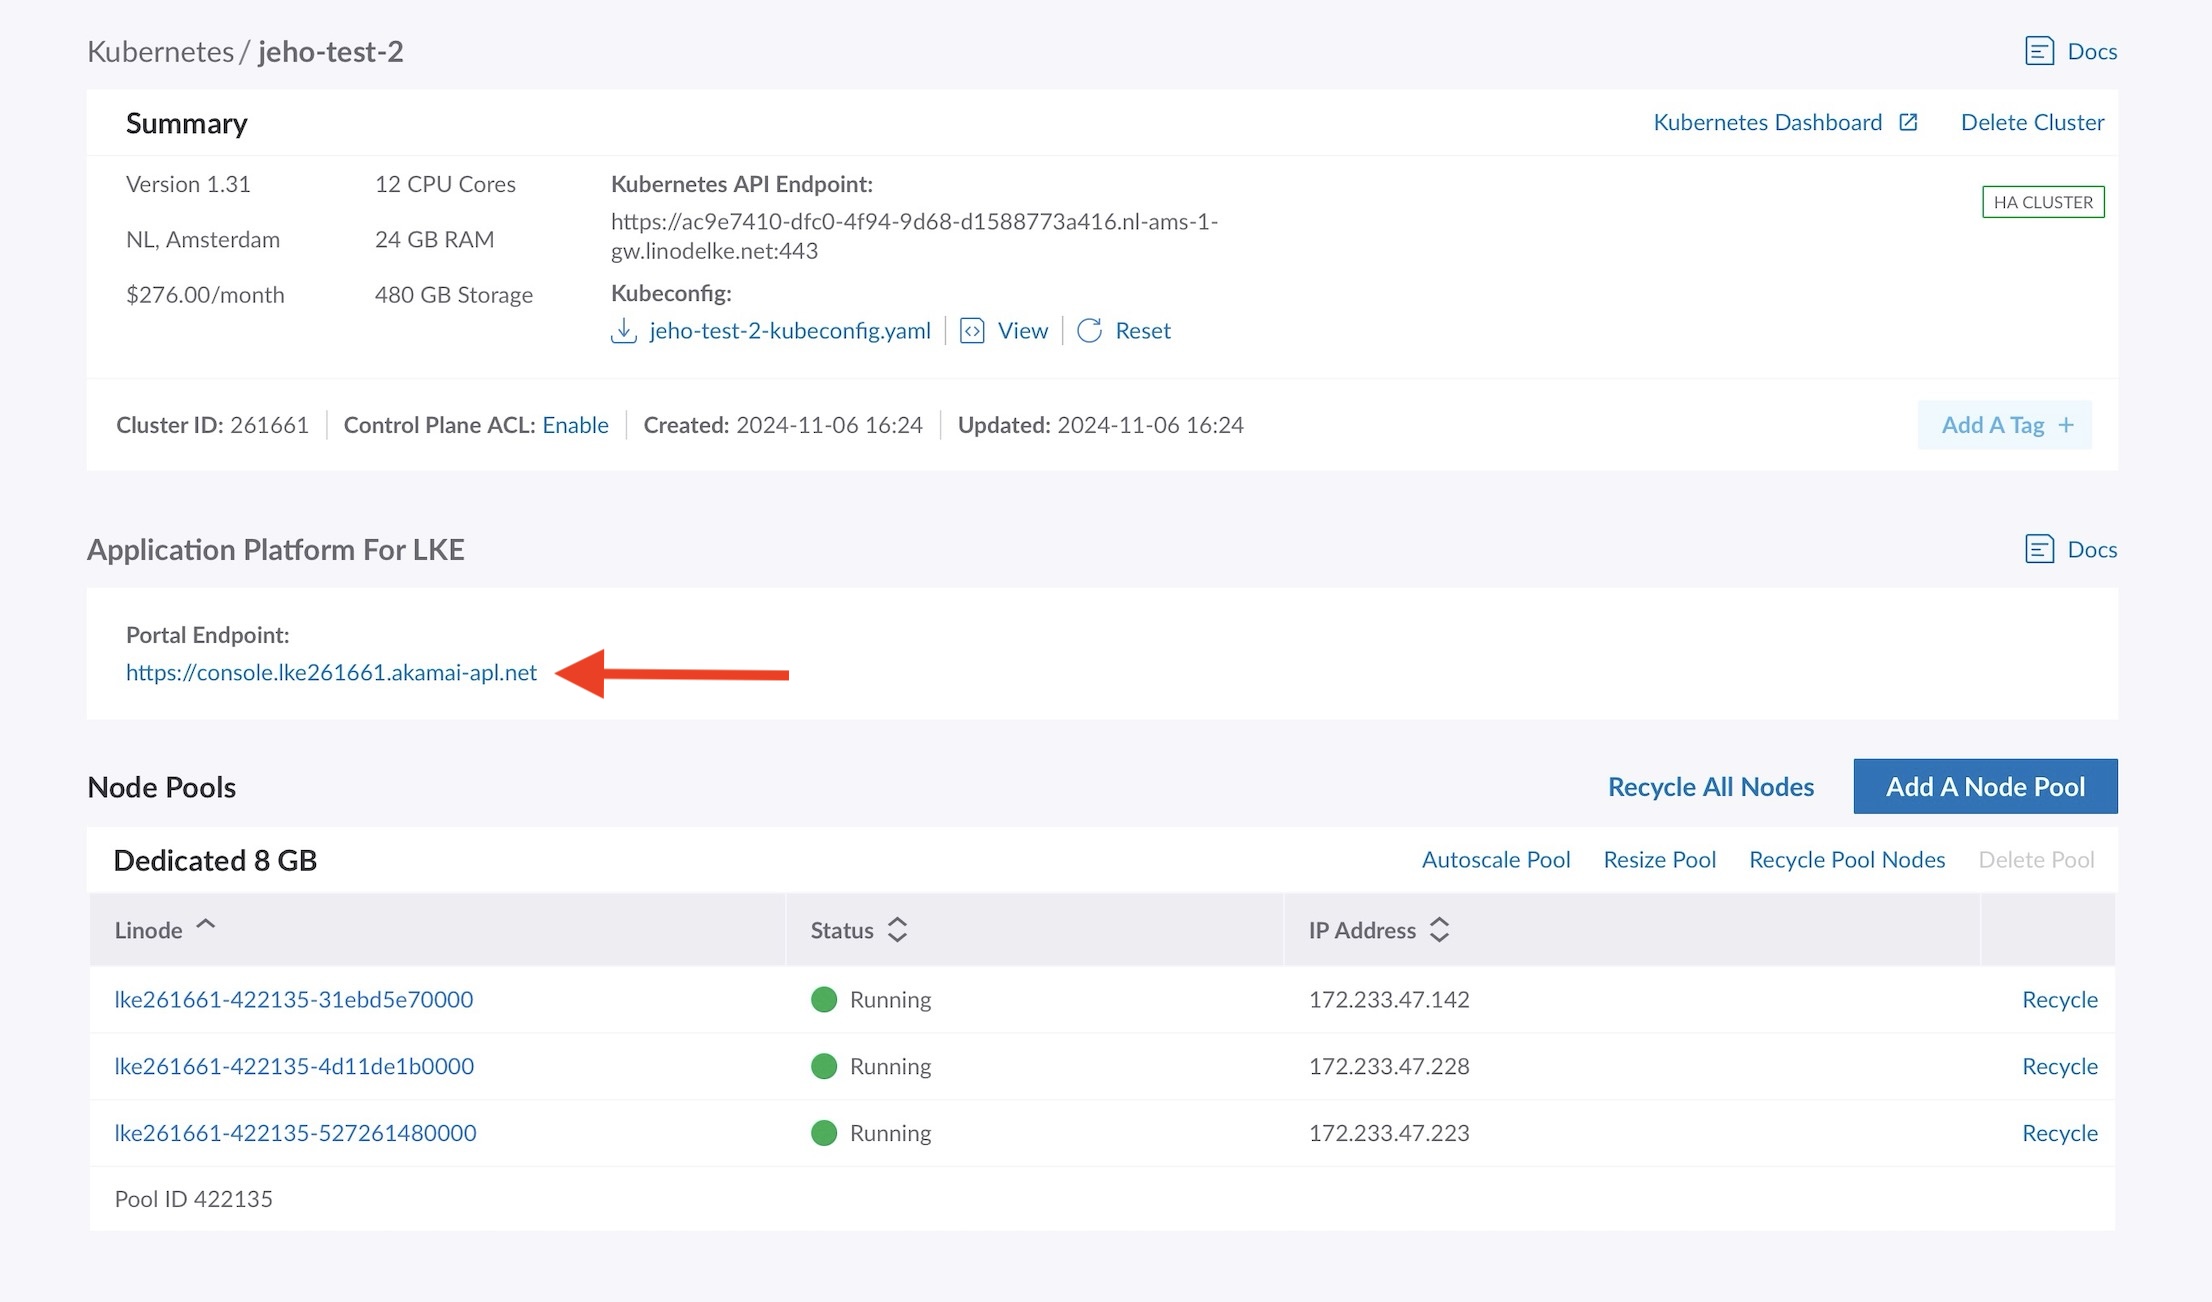Click Recycle Pool Nodes dropdown
This screenshot has width=2212, height=1302.
pos(1849,859)
